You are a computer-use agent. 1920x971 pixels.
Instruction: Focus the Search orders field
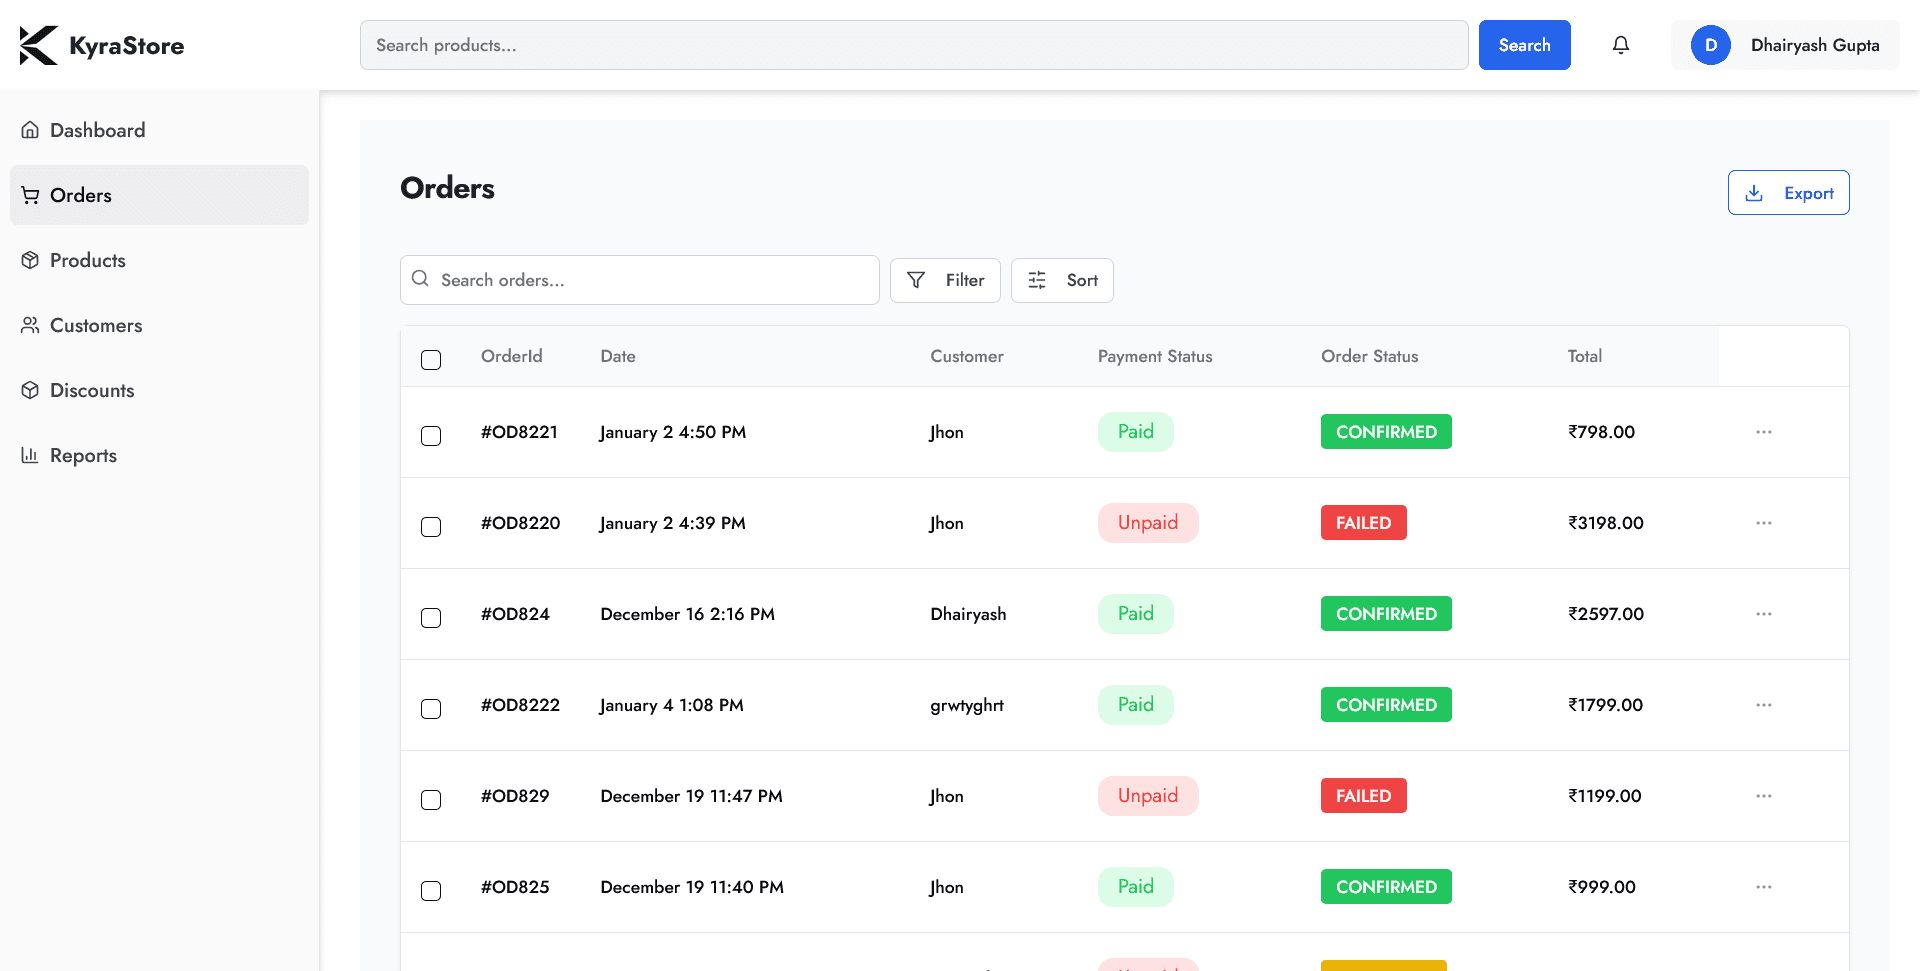(640, 280)
